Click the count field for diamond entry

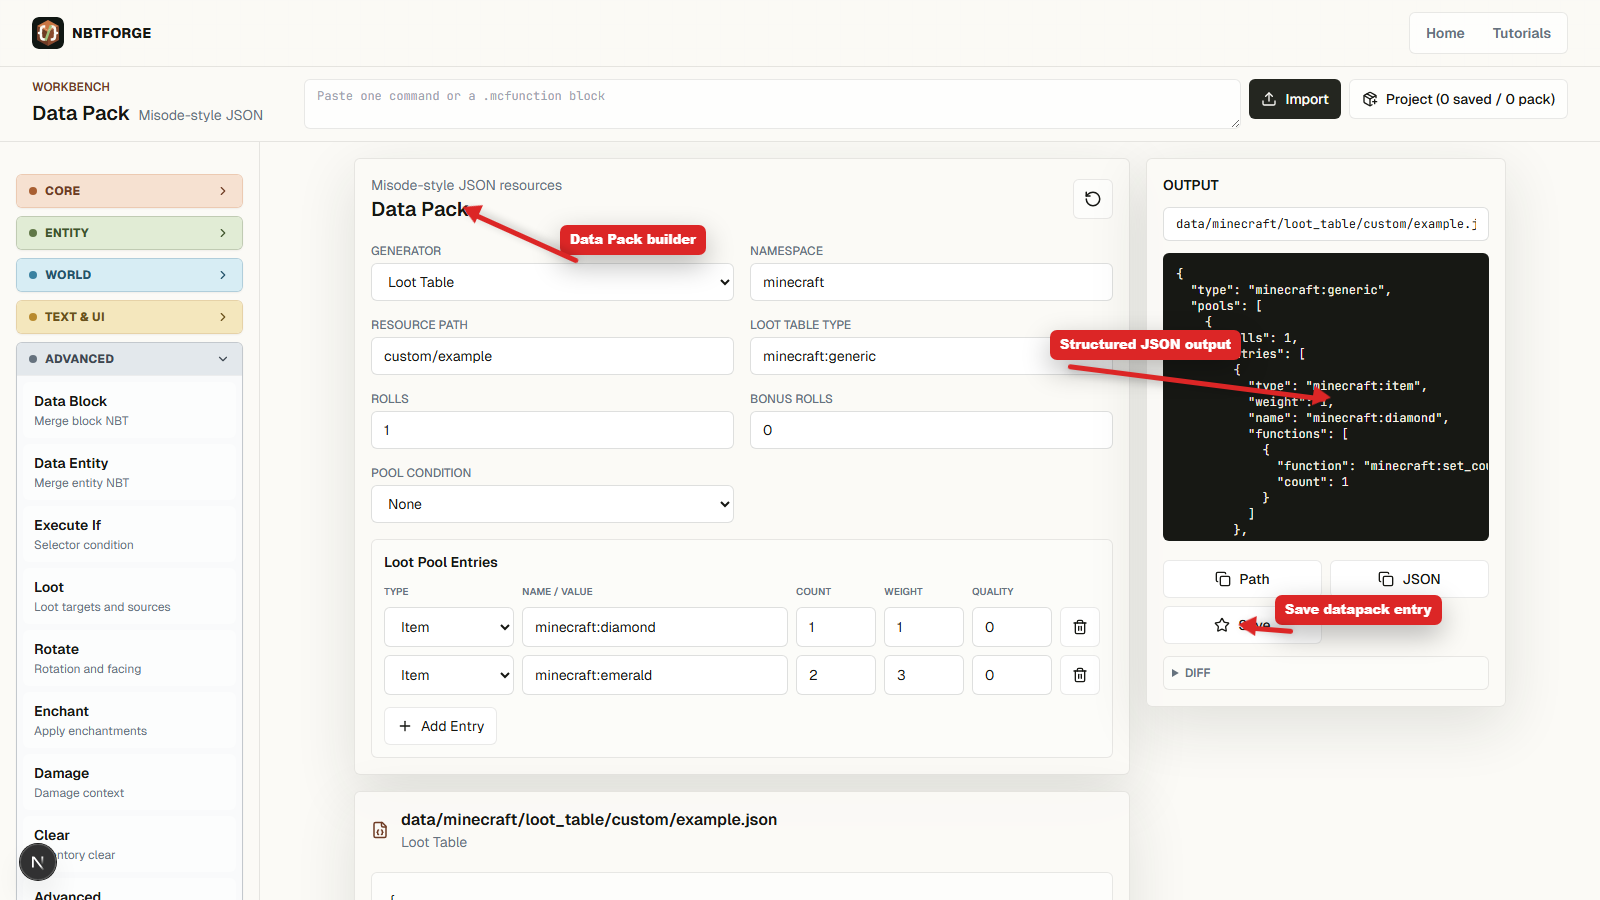836,627
